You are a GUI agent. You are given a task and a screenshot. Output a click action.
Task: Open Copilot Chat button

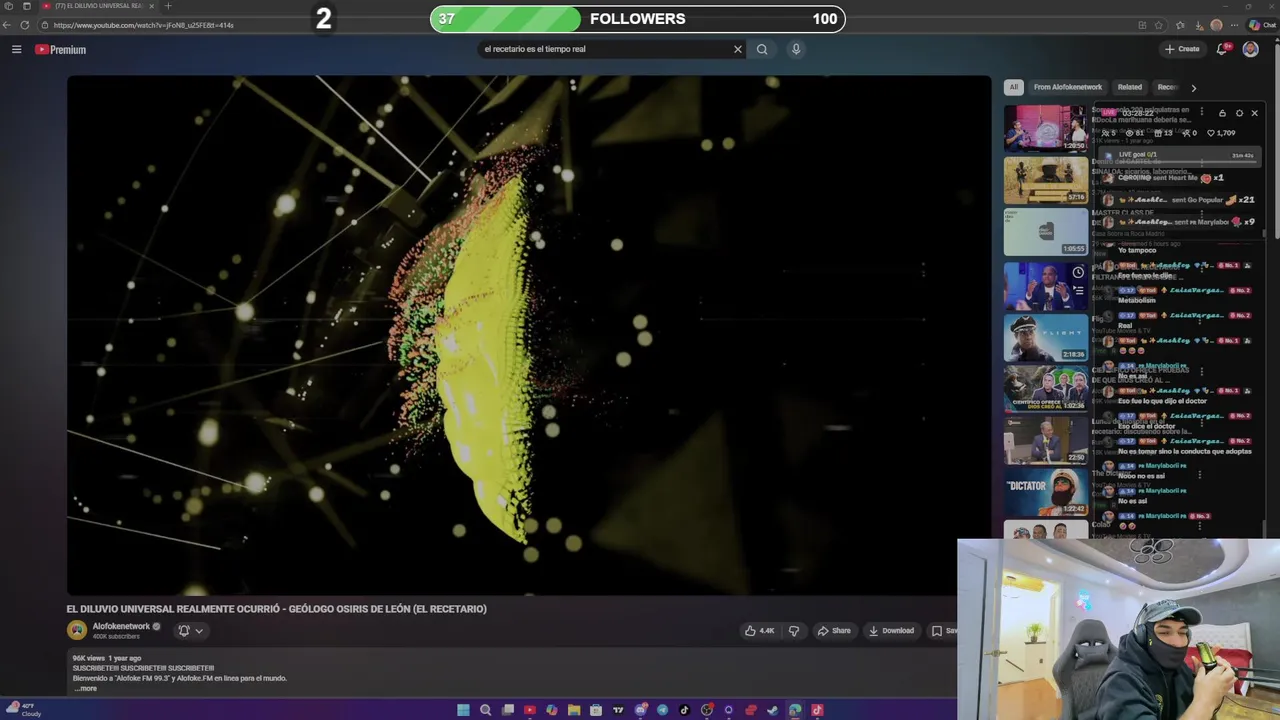1261,25
